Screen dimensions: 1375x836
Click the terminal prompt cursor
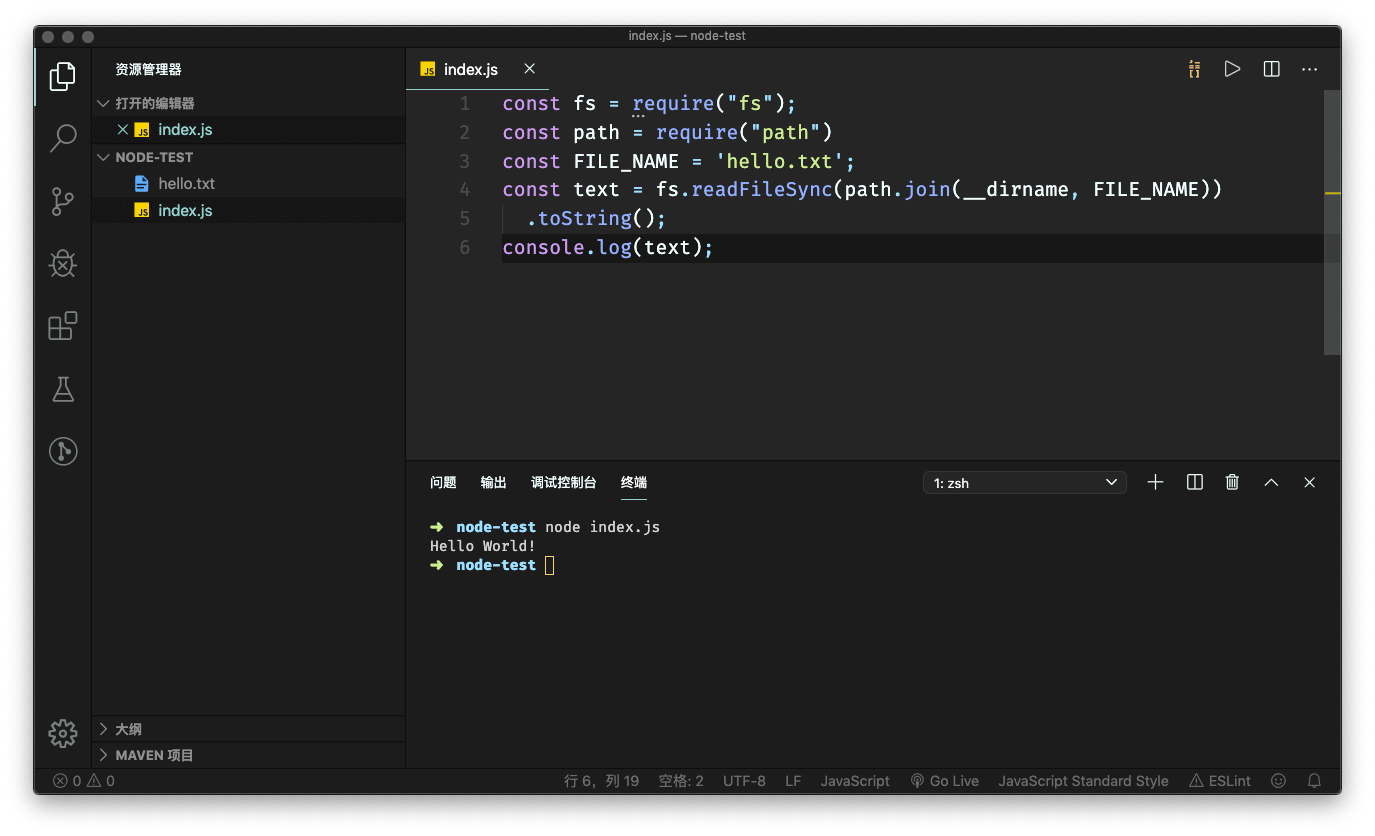tap(549, 566)
